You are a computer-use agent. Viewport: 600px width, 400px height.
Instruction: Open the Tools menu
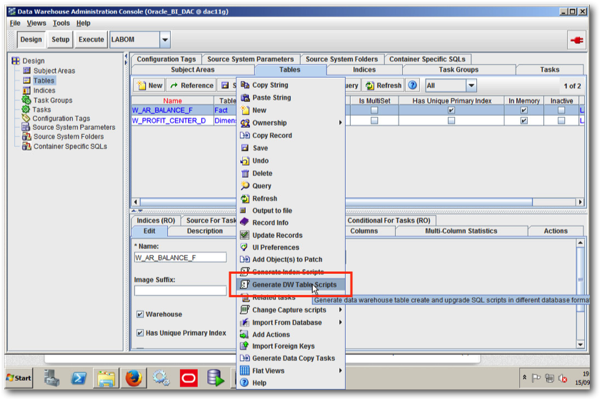pos(61,23)
